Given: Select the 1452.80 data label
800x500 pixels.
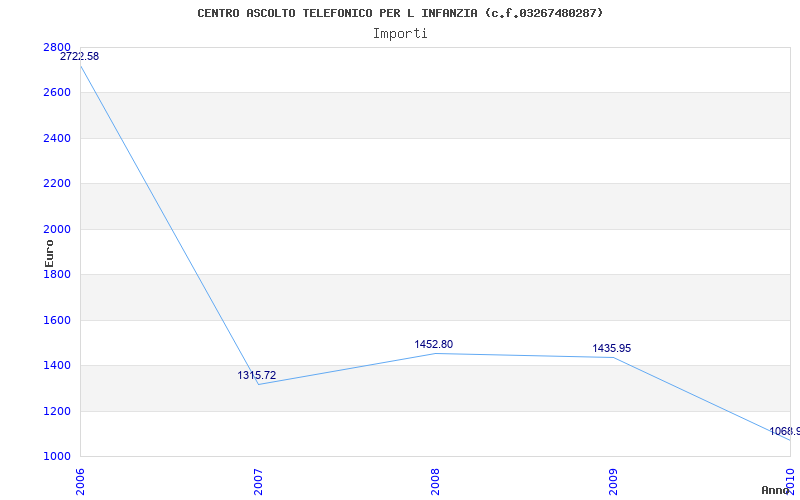Looking at the screenshot, I should click(434, 344).
